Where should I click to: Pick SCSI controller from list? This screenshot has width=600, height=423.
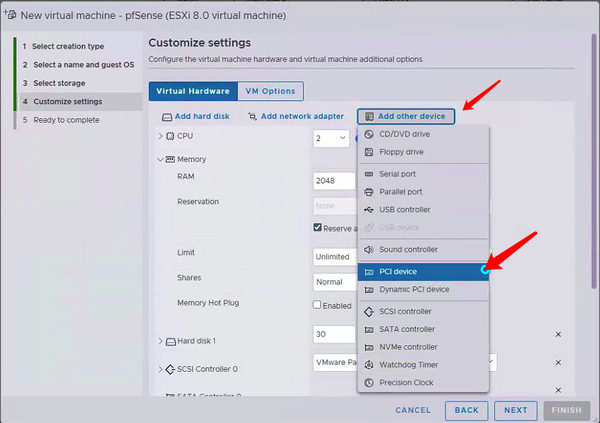406,311
